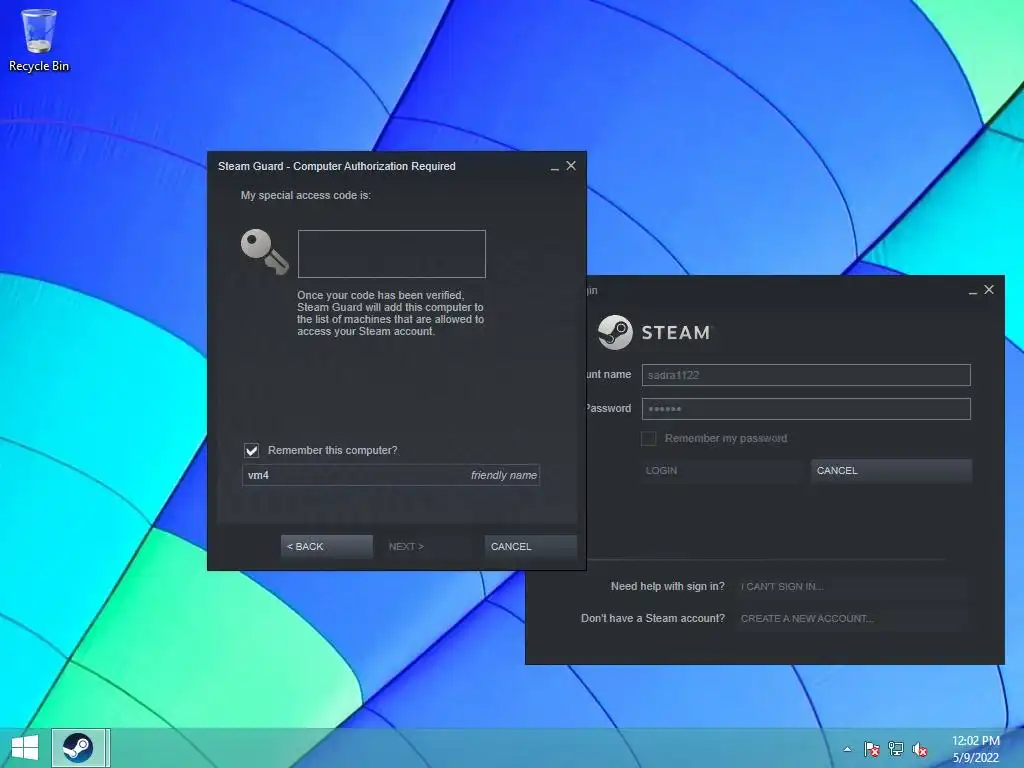Cancel the Steam login window
1024x768 pixels.
(891, 470)
